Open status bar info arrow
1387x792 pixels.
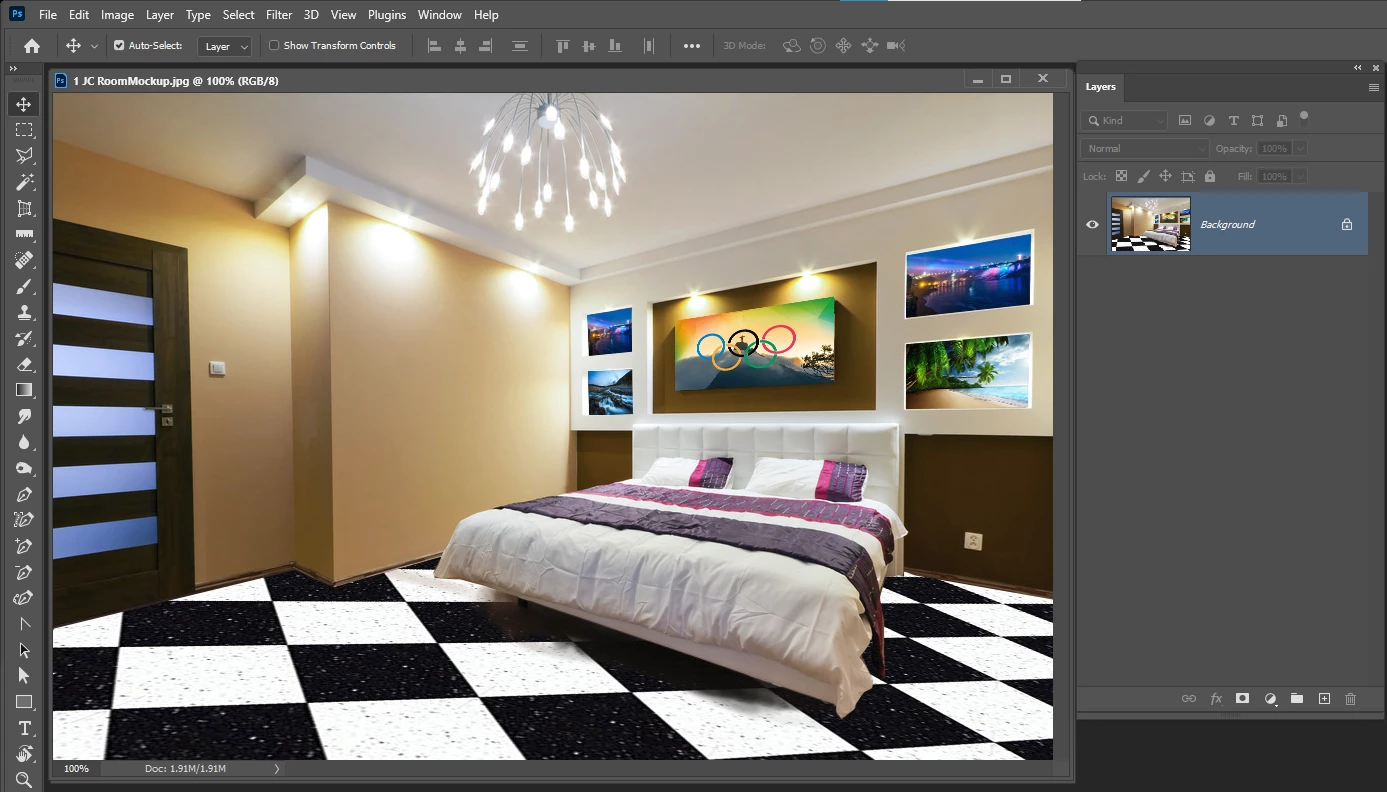click(x=277, y=769)
